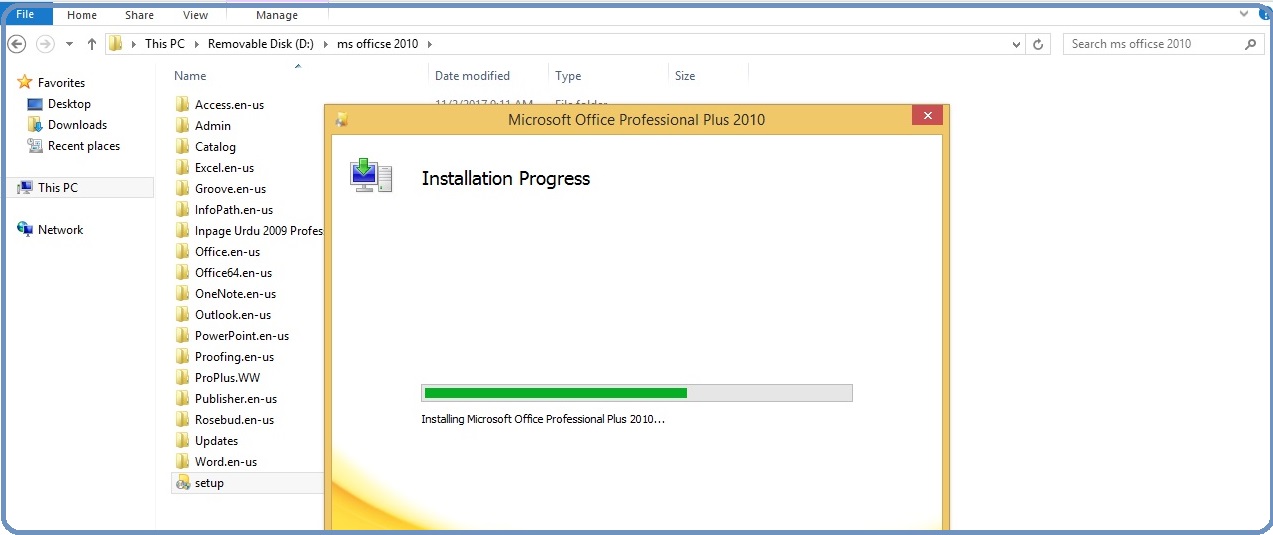Click the Office installer title bar
Viewport: 1273px width, 535px height.
click(636, 119)
